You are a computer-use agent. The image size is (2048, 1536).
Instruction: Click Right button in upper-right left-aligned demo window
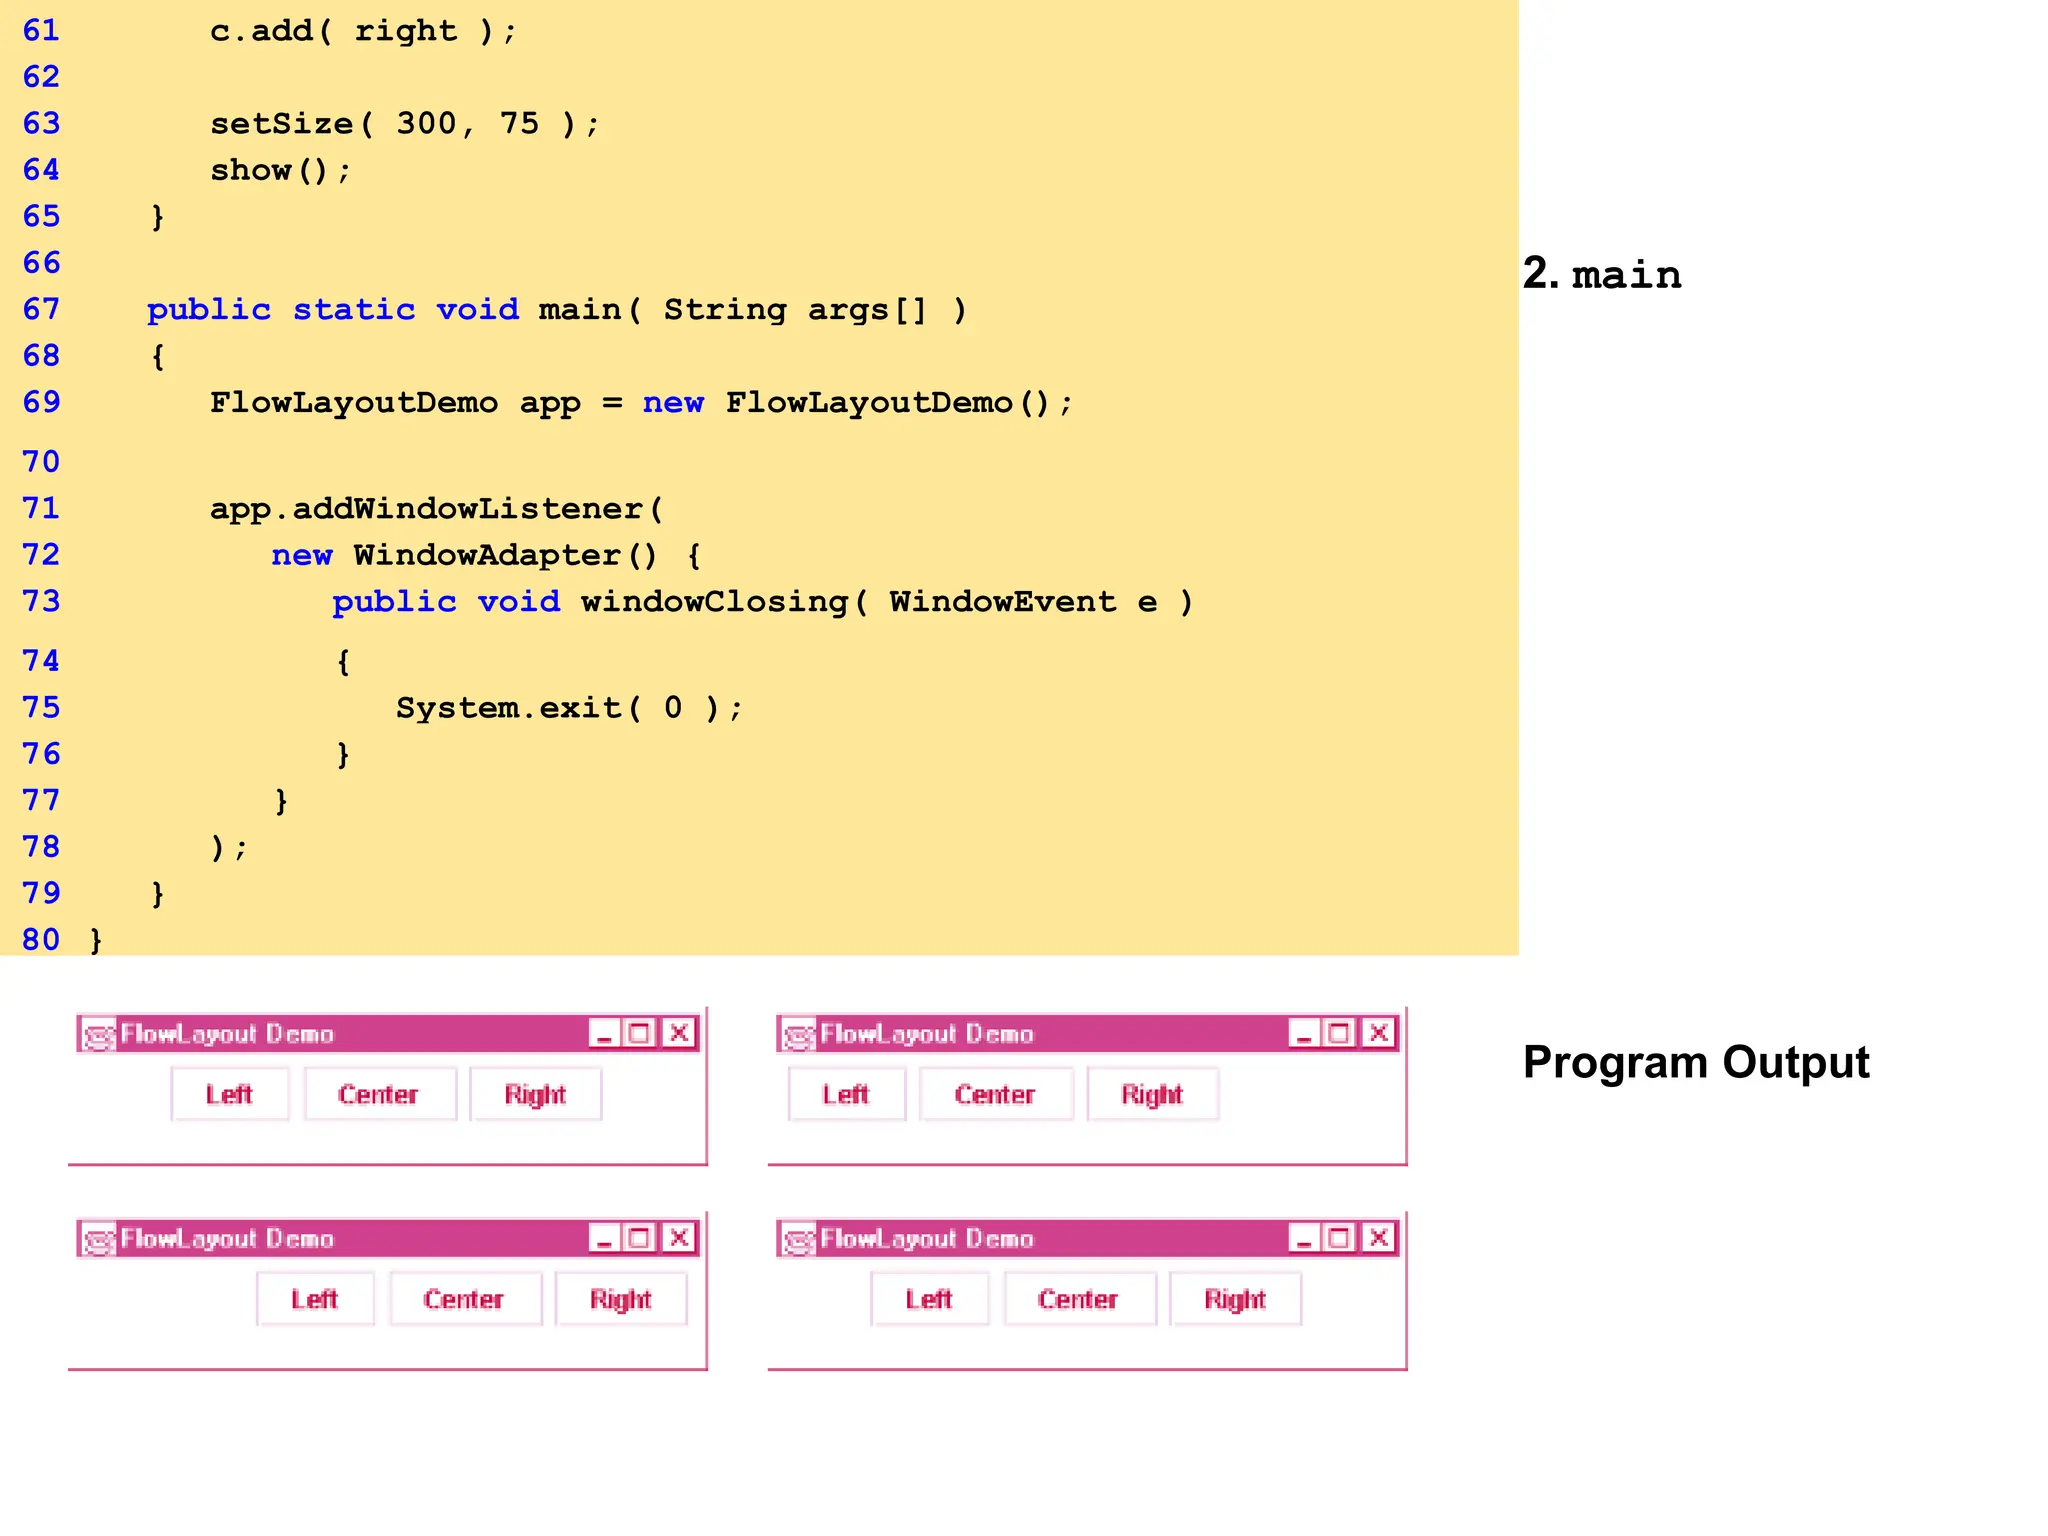click(x=1152, y=1094)
